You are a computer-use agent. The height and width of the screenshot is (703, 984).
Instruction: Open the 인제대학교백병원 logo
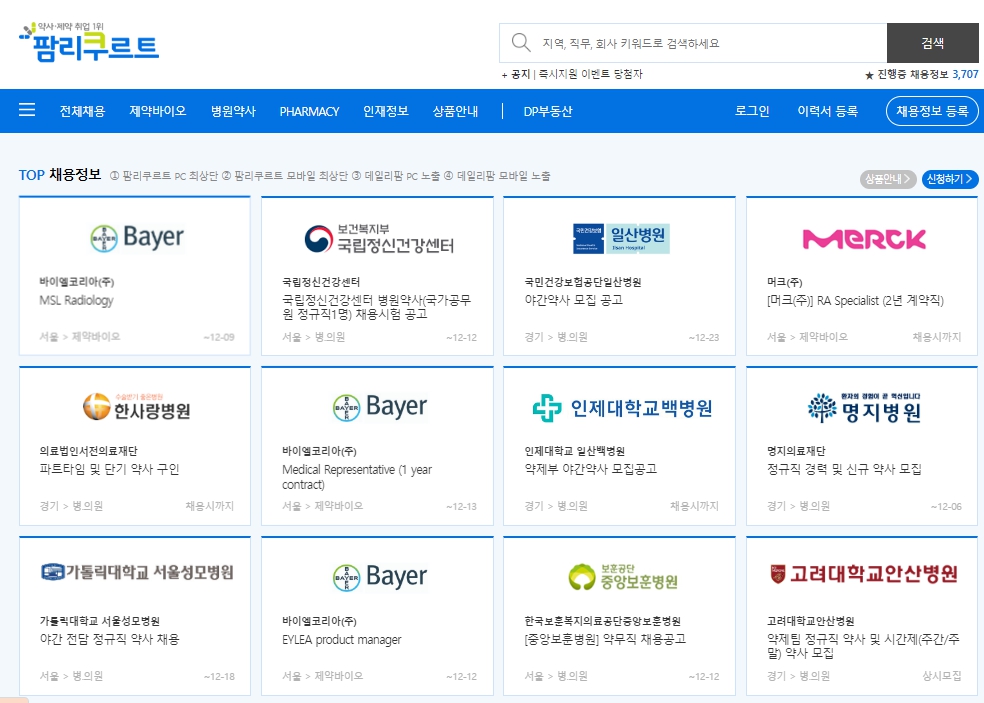point(621,408)
